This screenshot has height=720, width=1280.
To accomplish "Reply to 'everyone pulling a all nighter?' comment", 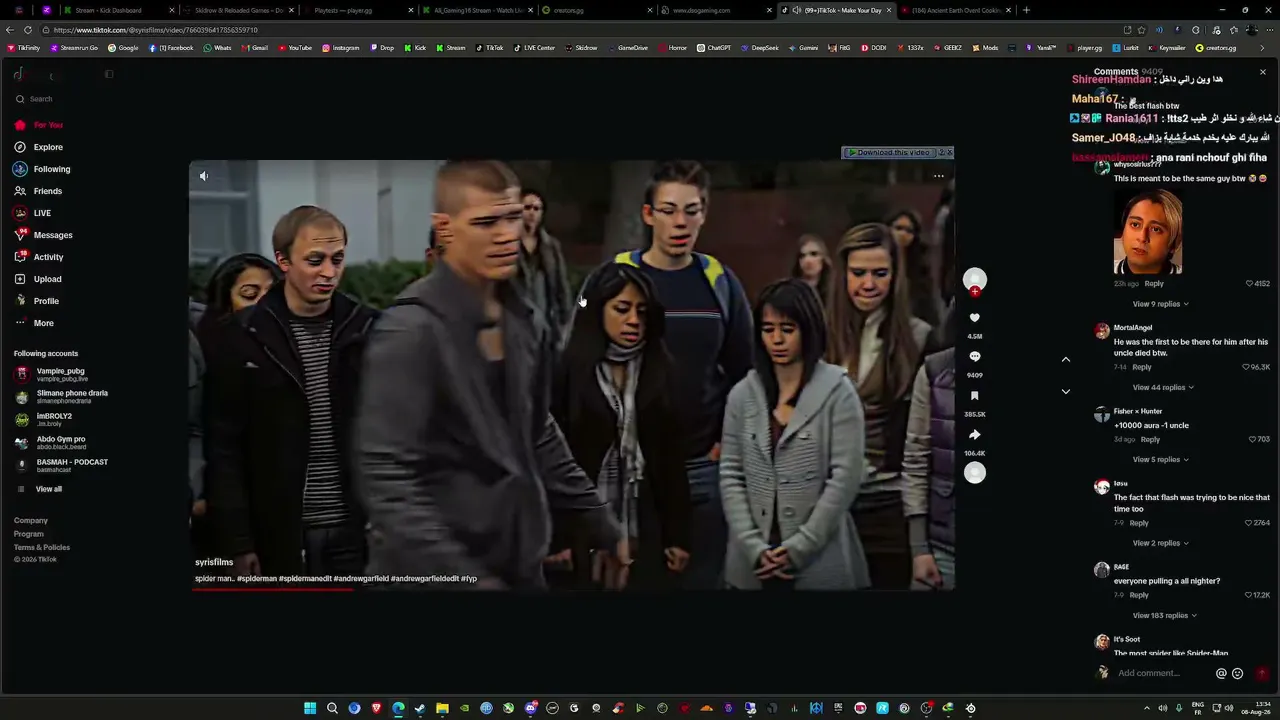I will click(1139, 595).
